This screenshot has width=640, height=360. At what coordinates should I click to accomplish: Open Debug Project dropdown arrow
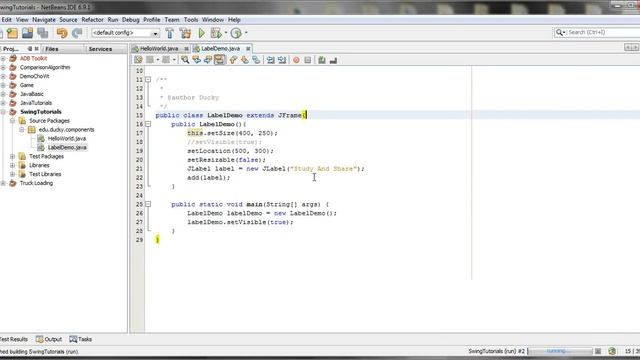pyautogui.click(x=226, y=33)
